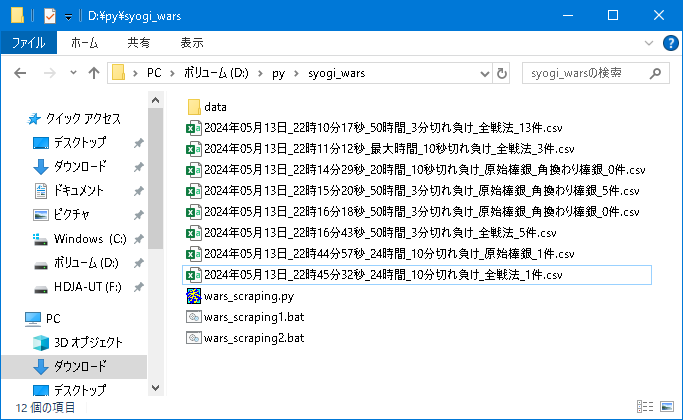
Task: Go forward with the right arrow
Action: pos(50,73)
